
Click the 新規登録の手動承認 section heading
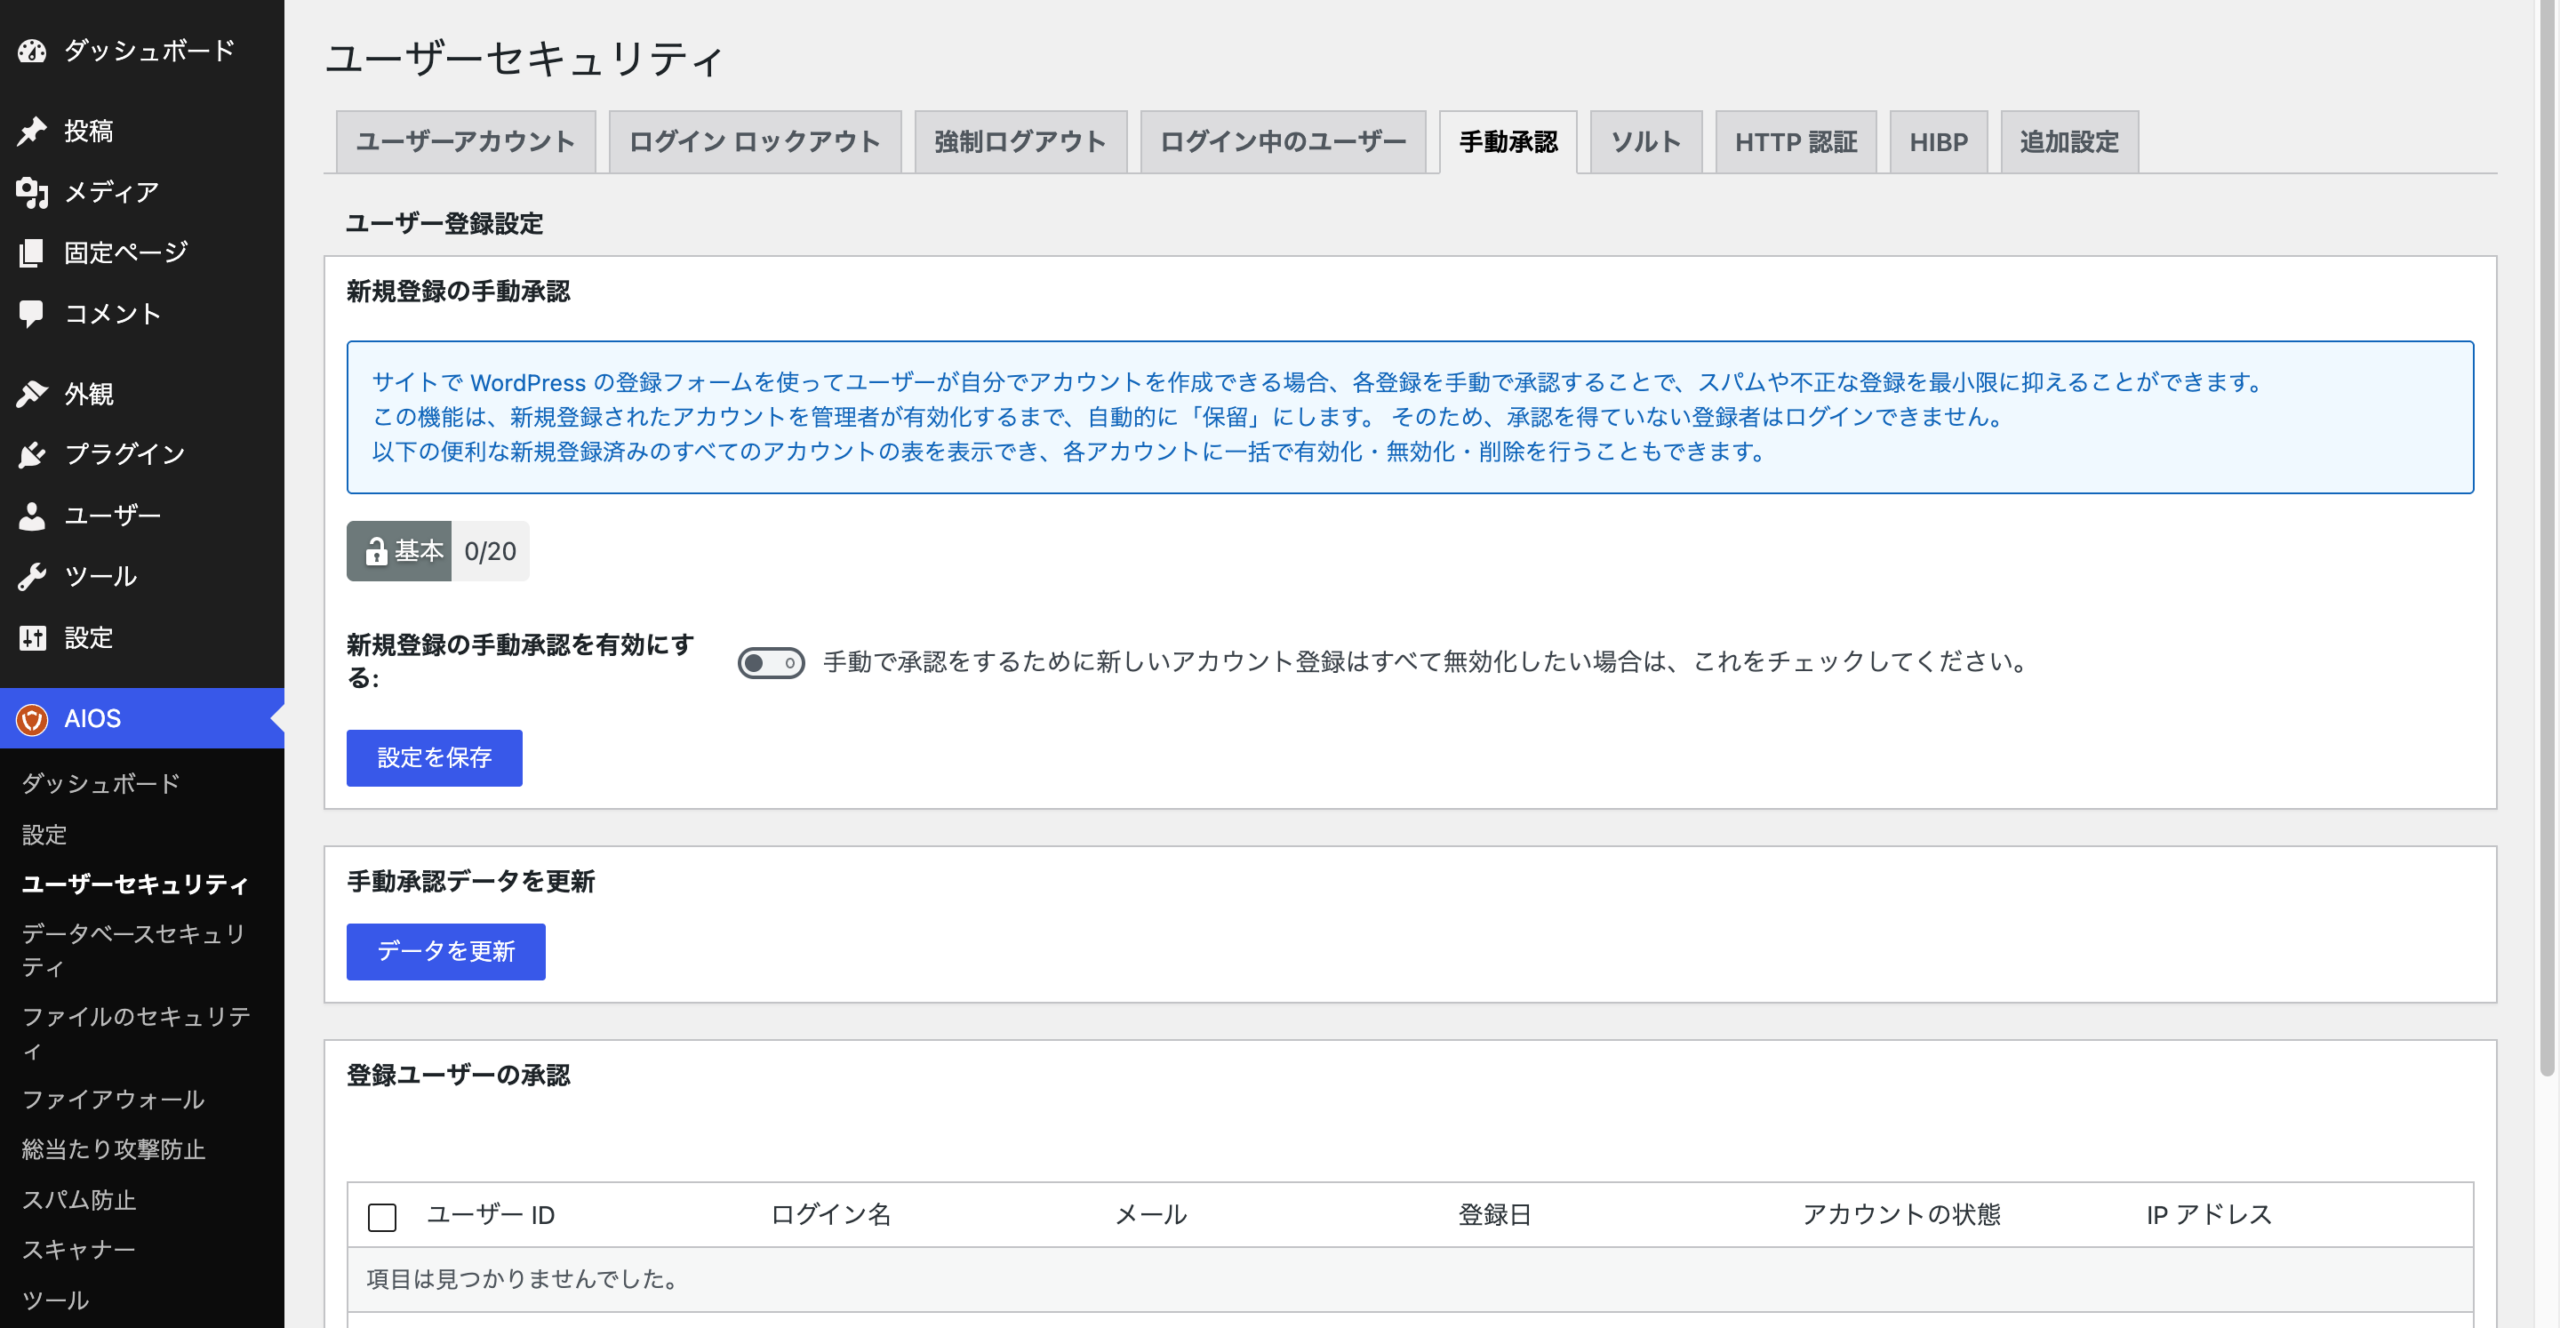pos(458,292)
